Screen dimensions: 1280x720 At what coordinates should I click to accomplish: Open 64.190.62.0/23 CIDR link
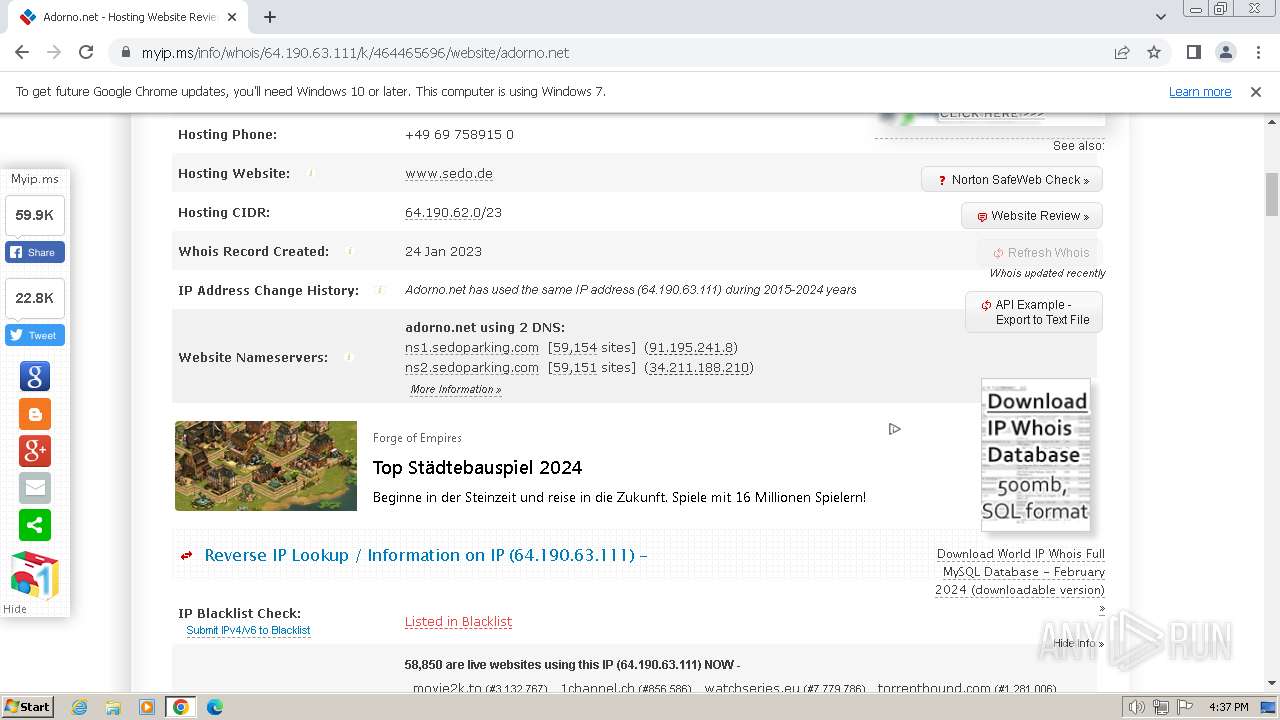[453, 212]
